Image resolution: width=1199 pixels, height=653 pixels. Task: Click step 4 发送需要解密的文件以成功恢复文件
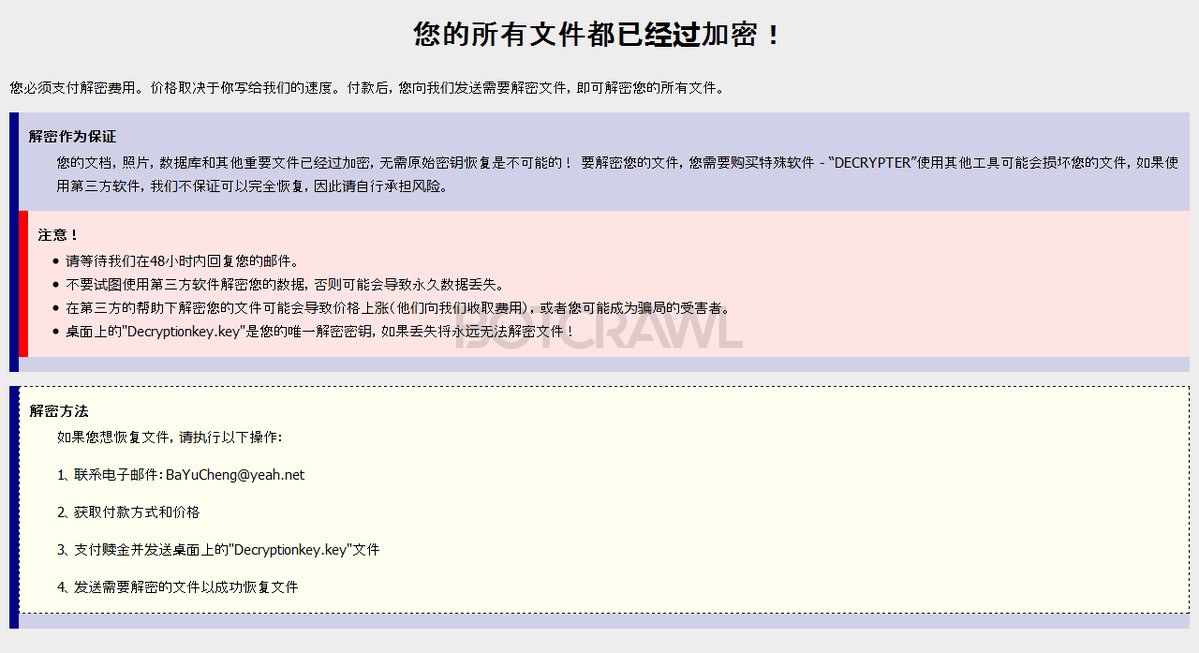pyautogui.click(x=177, y=587)
